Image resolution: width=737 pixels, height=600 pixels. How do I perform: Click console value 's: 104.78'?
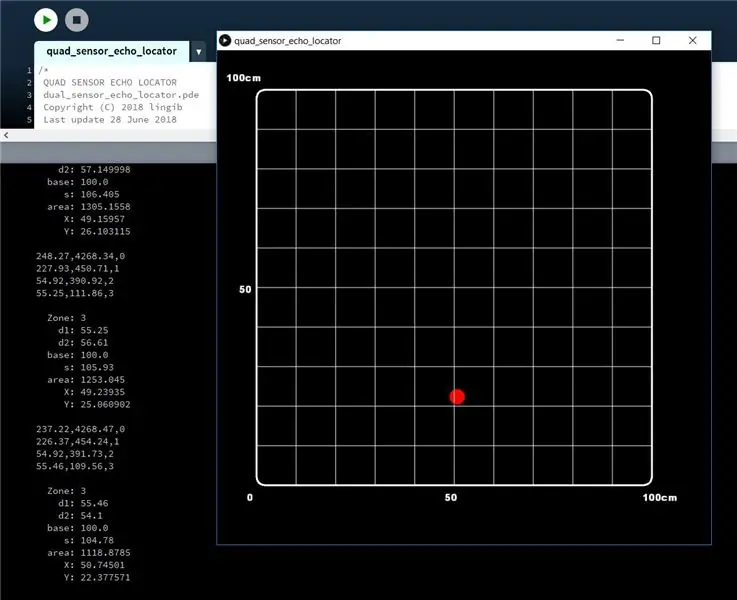click(89, 540)
